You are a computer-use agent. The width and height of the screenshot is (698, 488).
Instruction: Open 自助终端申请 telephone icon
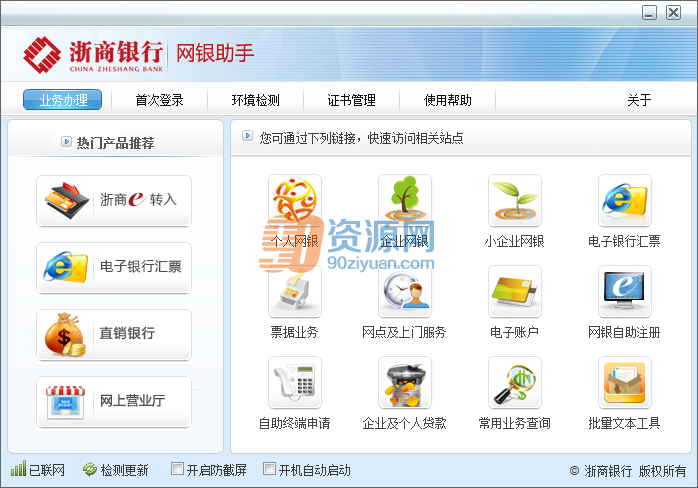pos(295,382)
